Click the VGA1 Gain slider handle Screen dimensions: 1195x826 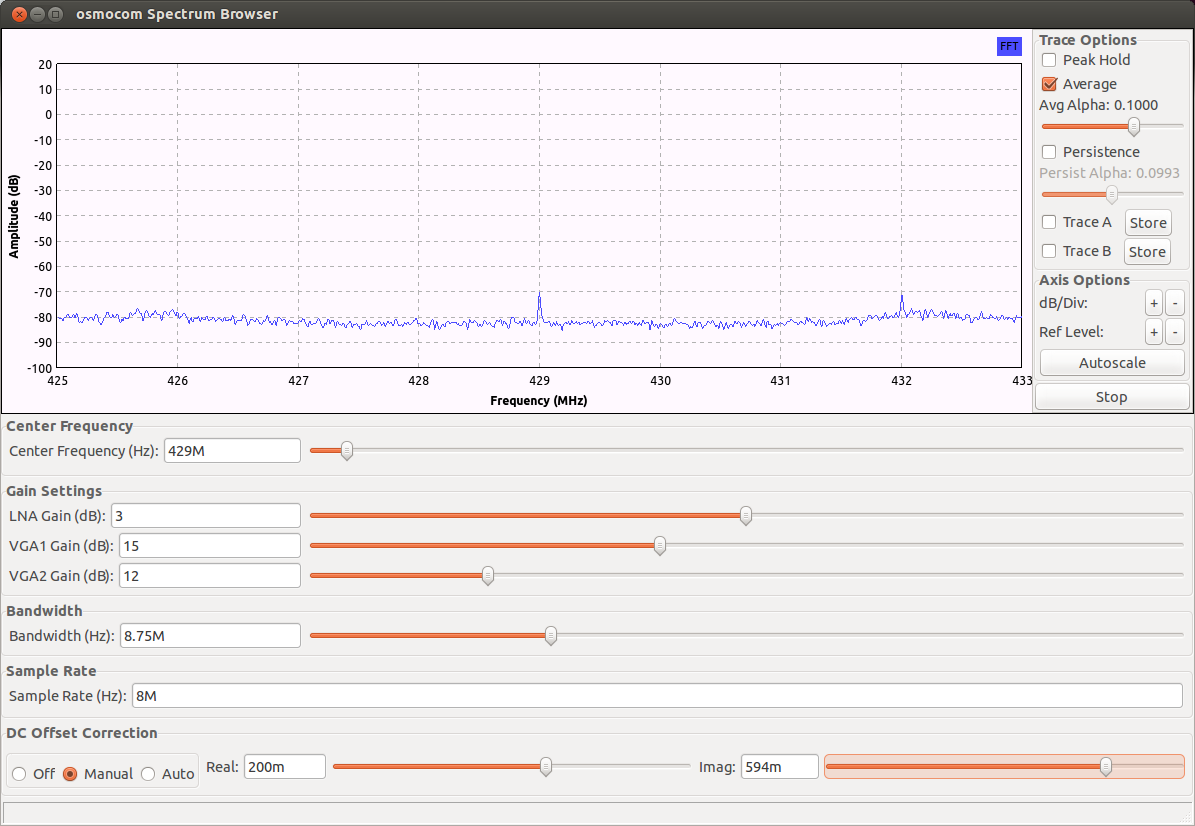[660, 546]
